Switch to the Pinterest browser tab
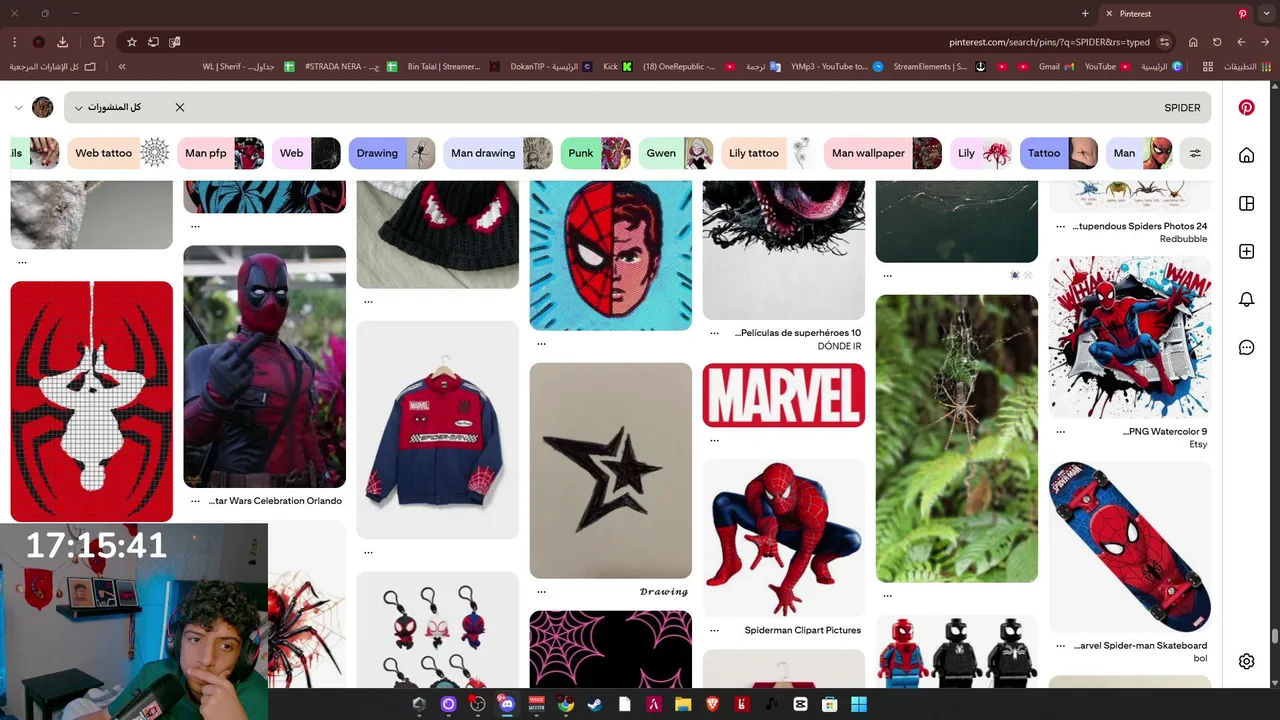Screen dimensions: 1280x720 (x=1177, y=13)
